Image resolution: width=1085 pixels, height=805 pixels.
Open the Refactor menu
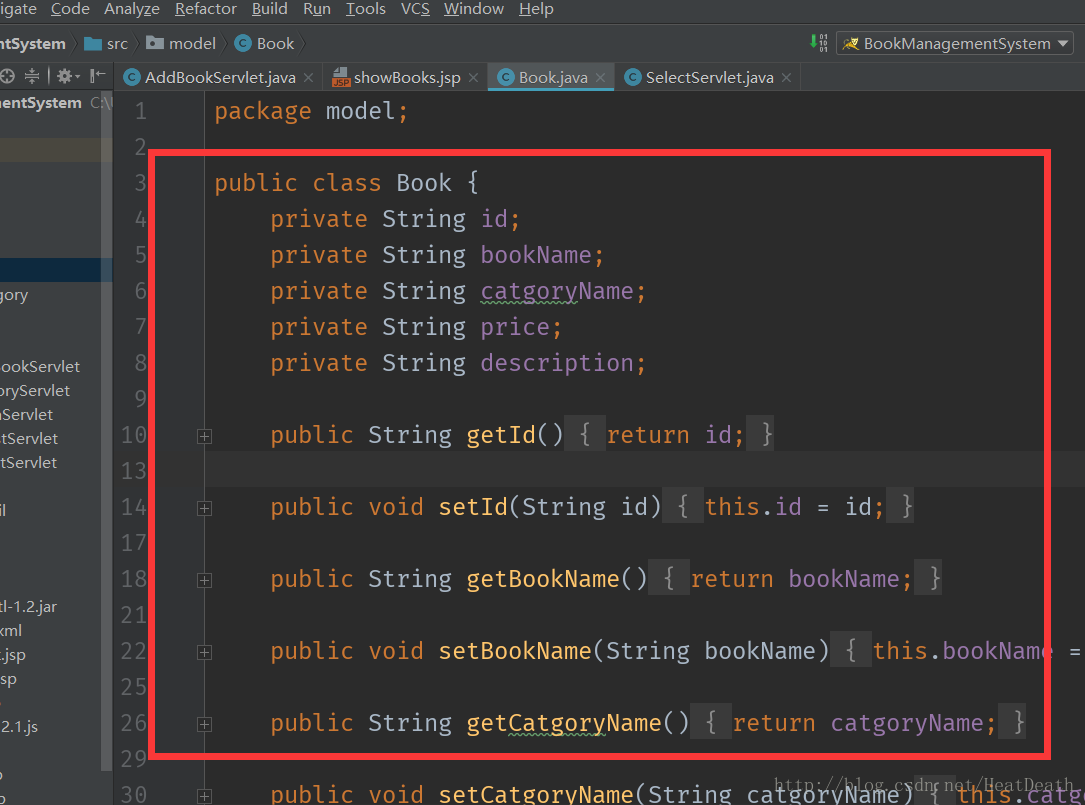[x=206, y=9]
